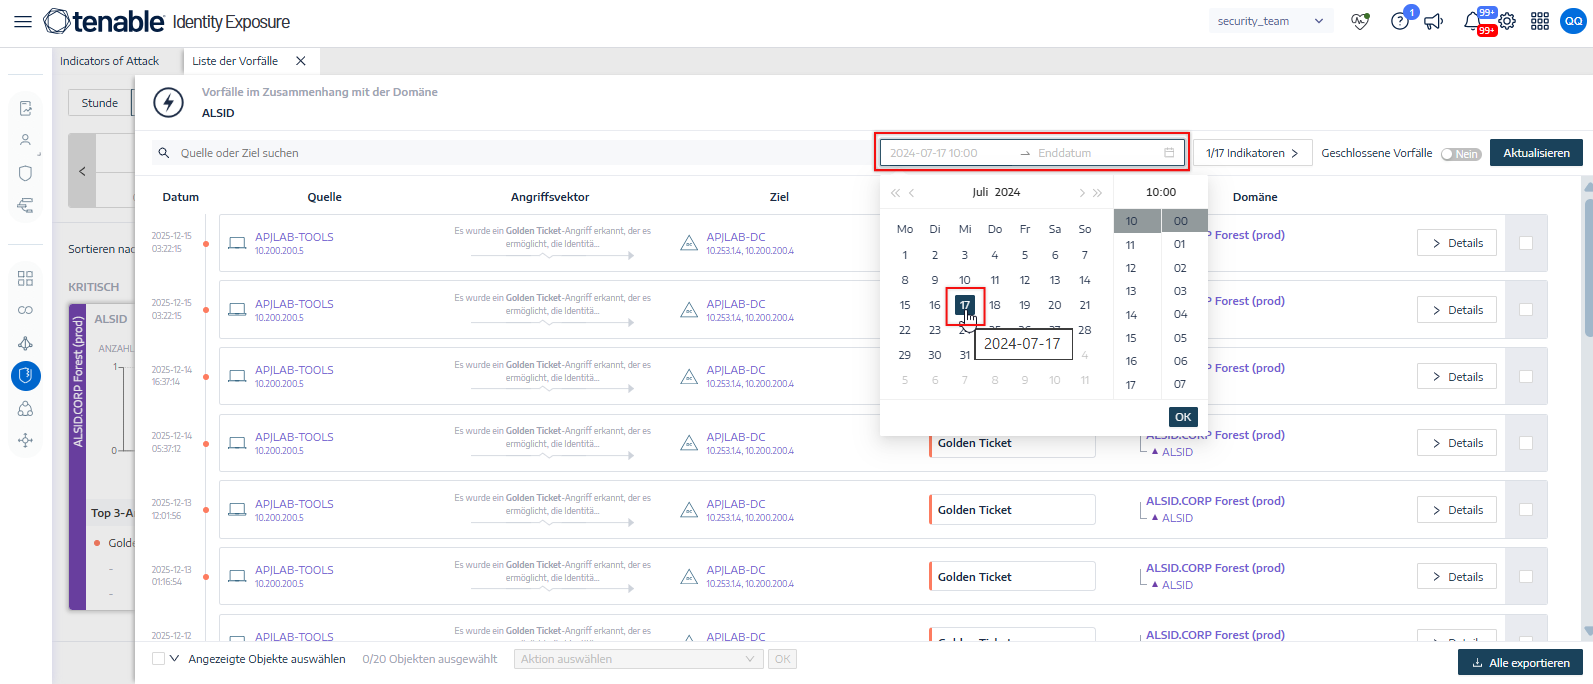Open the help question mark icon

pos(1399,21)
